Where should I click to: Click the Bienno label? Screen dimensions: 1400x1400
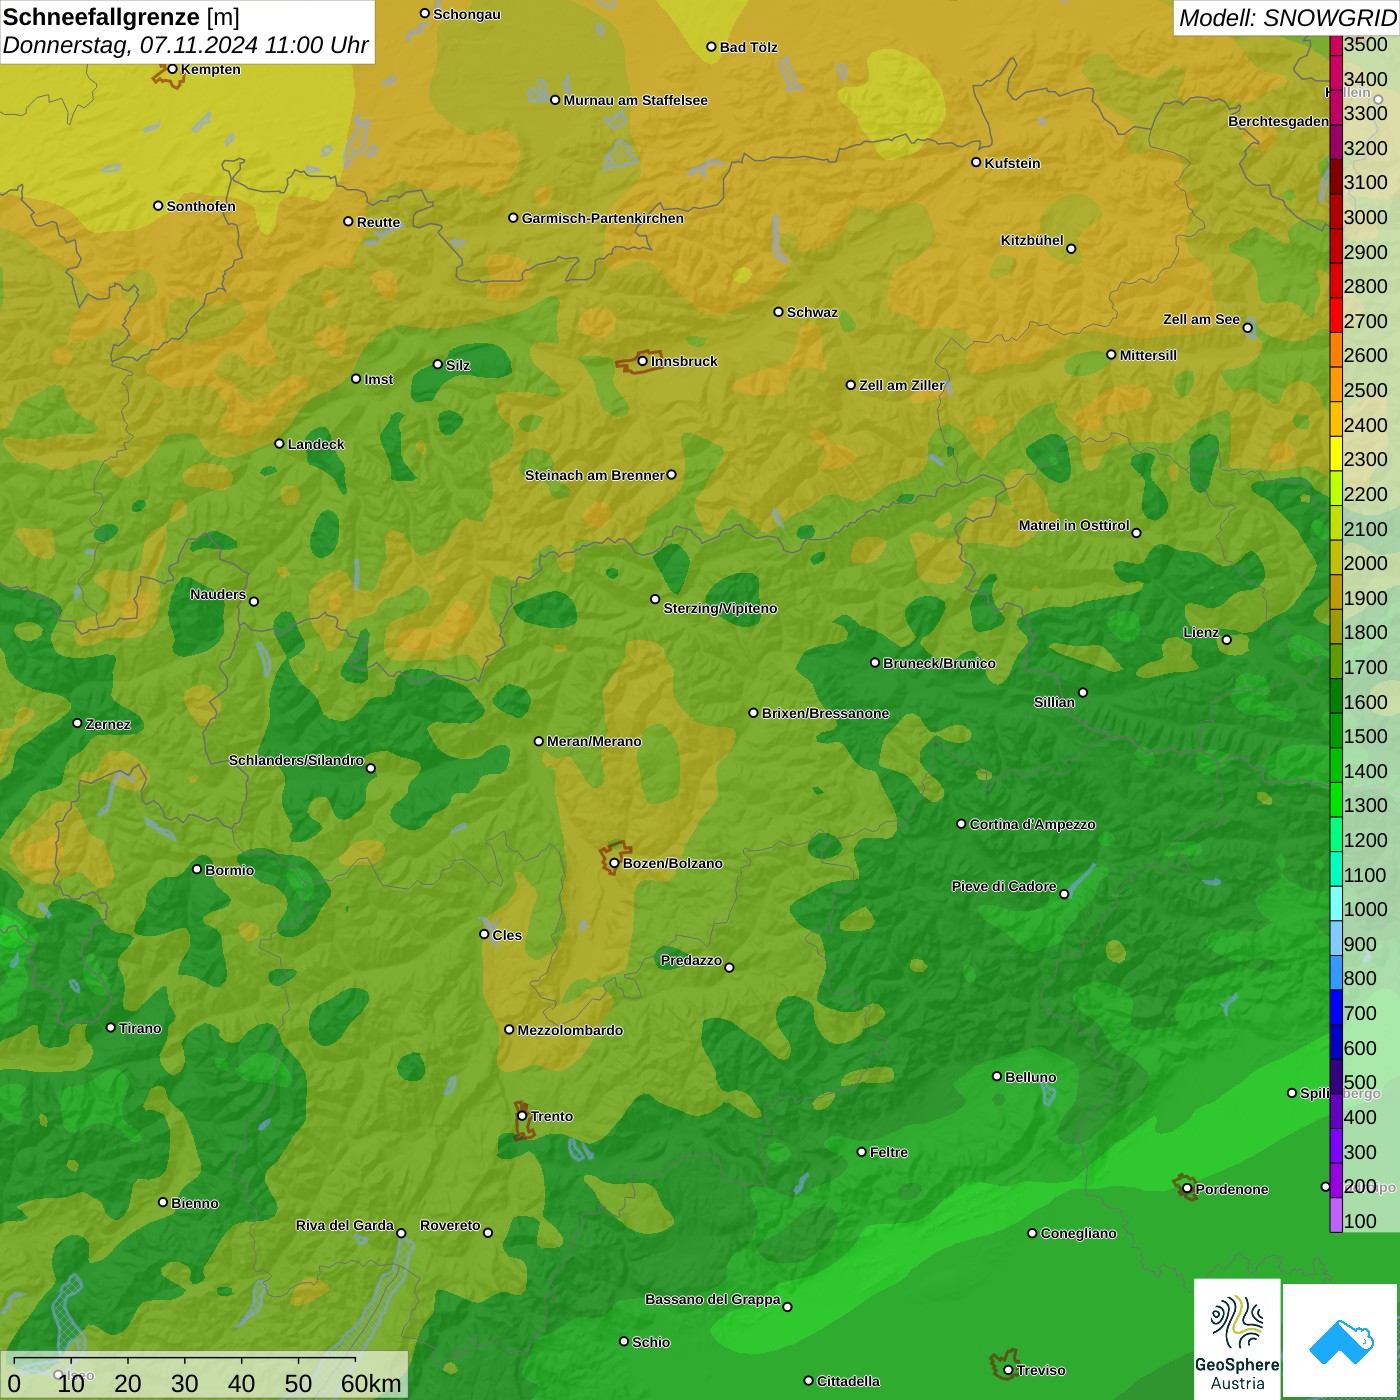195,1203
